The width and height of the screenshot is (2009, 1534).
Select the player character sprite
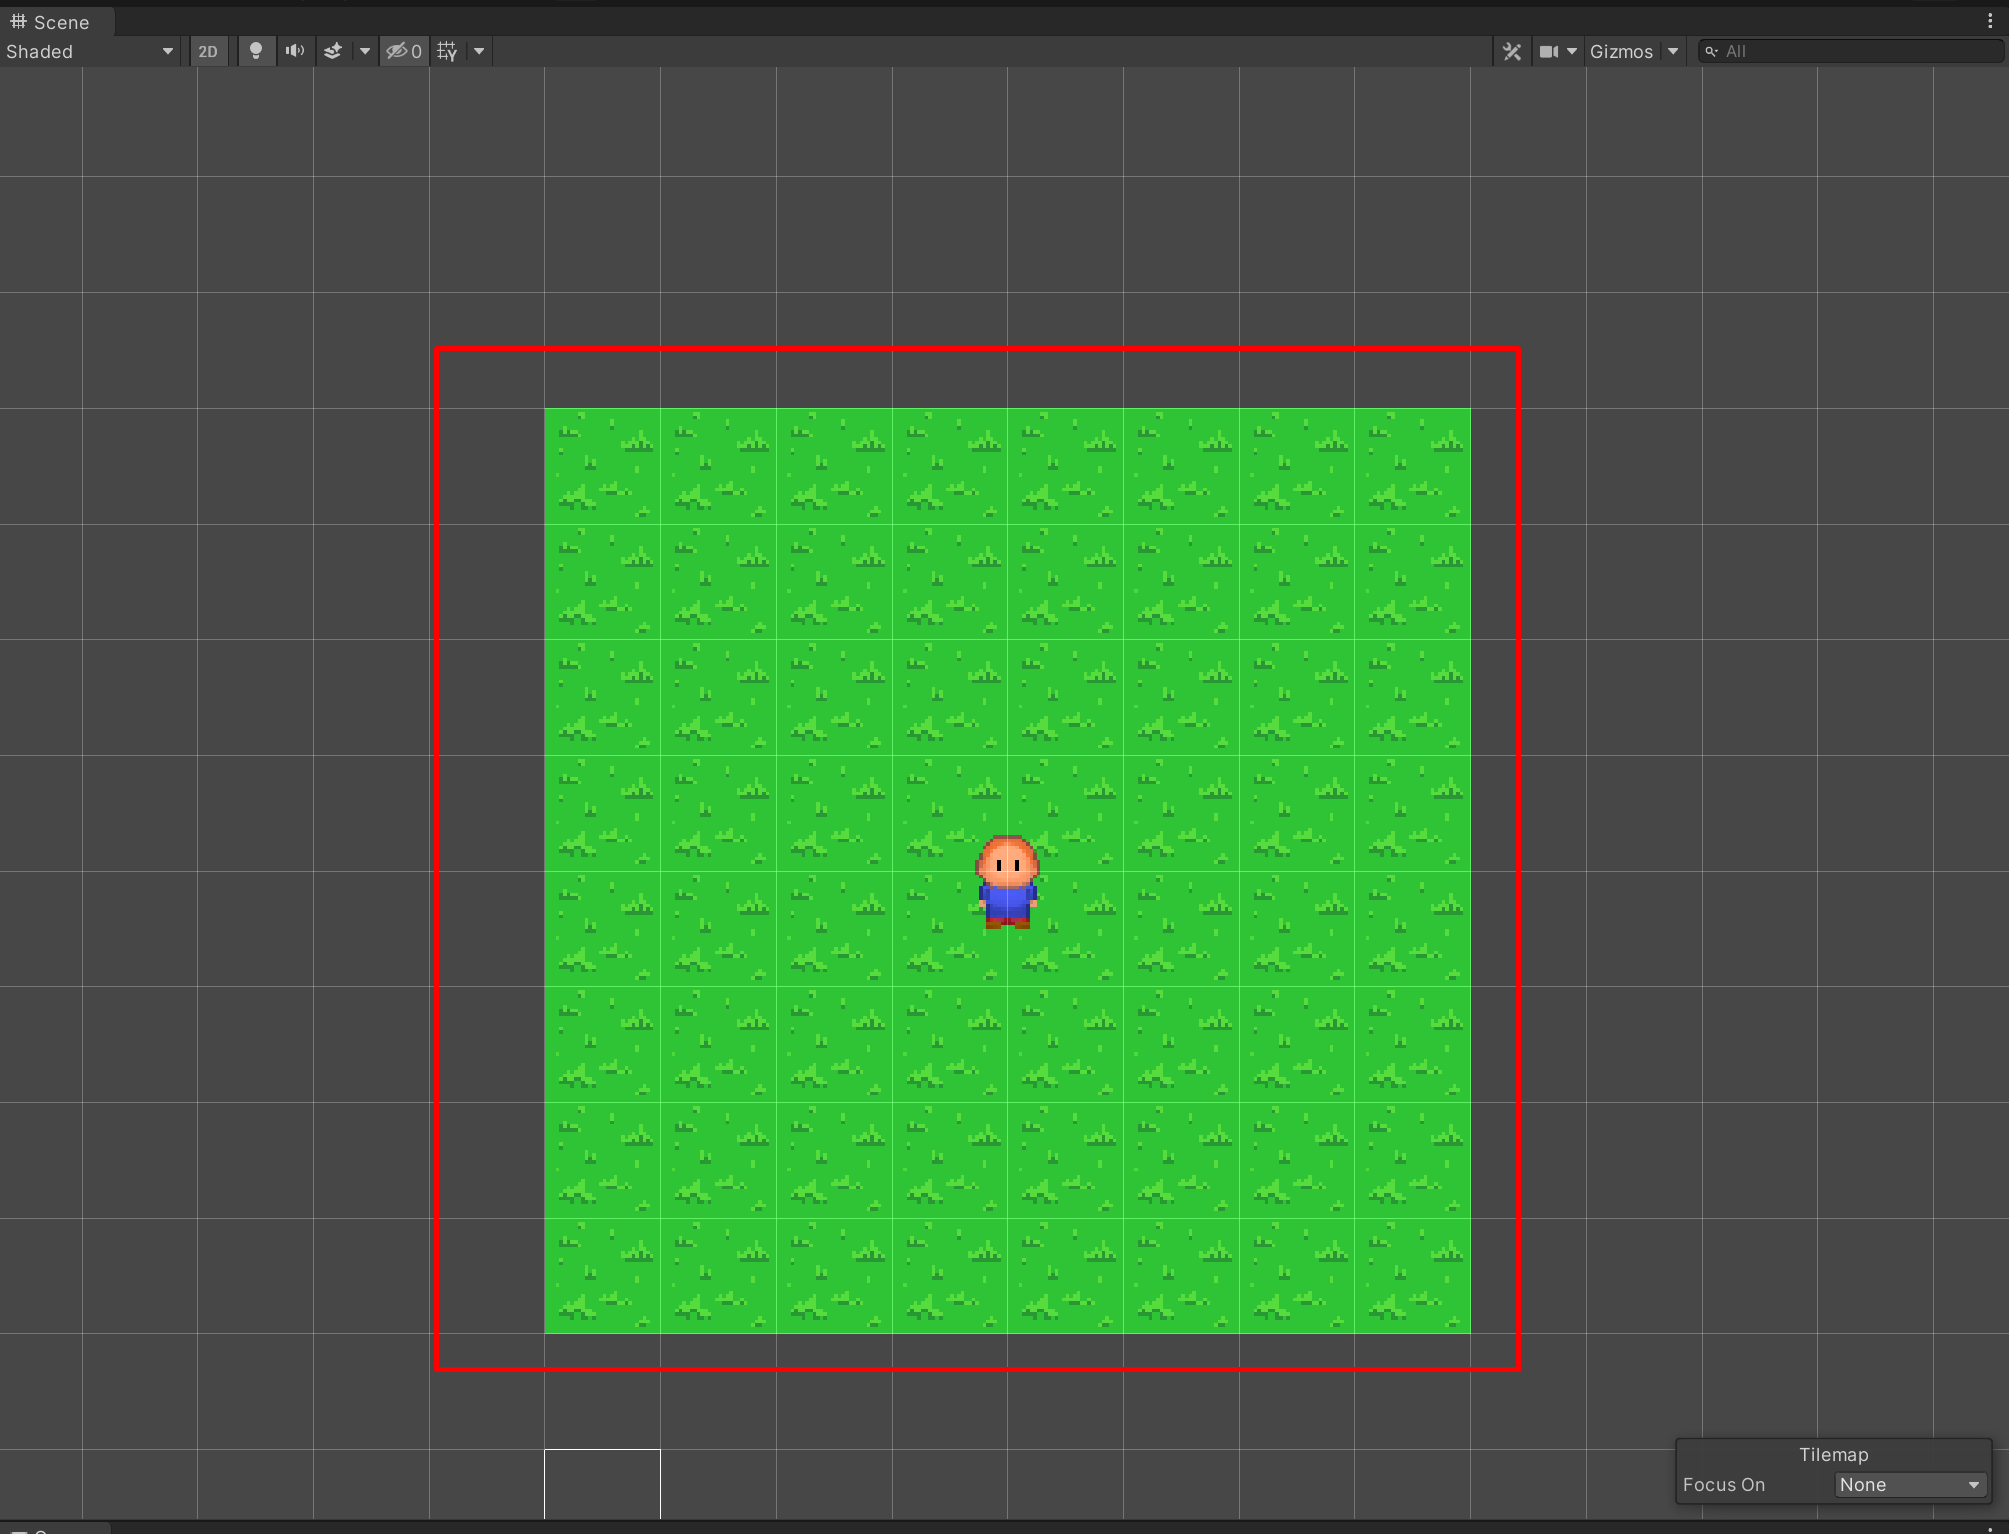(1008, 884)
